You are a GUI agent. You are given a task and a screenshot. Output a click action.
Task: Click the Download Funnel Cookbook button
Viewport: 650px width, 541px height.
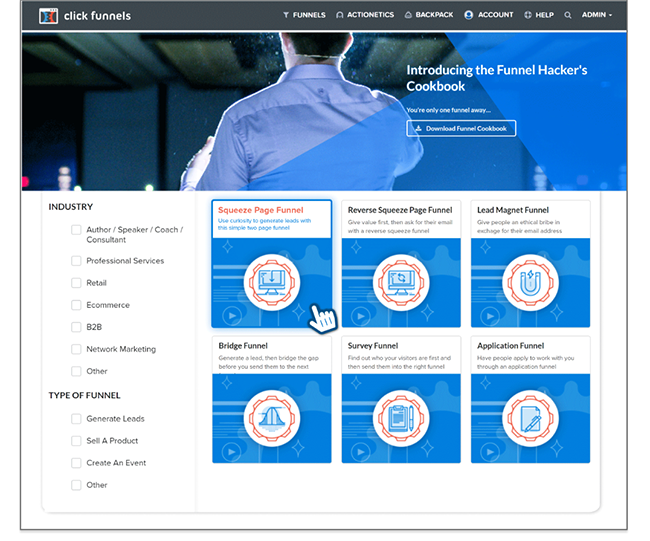click(461, 129)
